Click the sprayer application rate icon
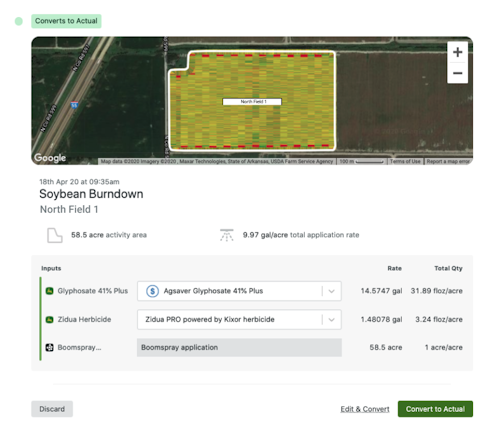The height and width of the screenshot is (439, 500). [x=227, y=235]
